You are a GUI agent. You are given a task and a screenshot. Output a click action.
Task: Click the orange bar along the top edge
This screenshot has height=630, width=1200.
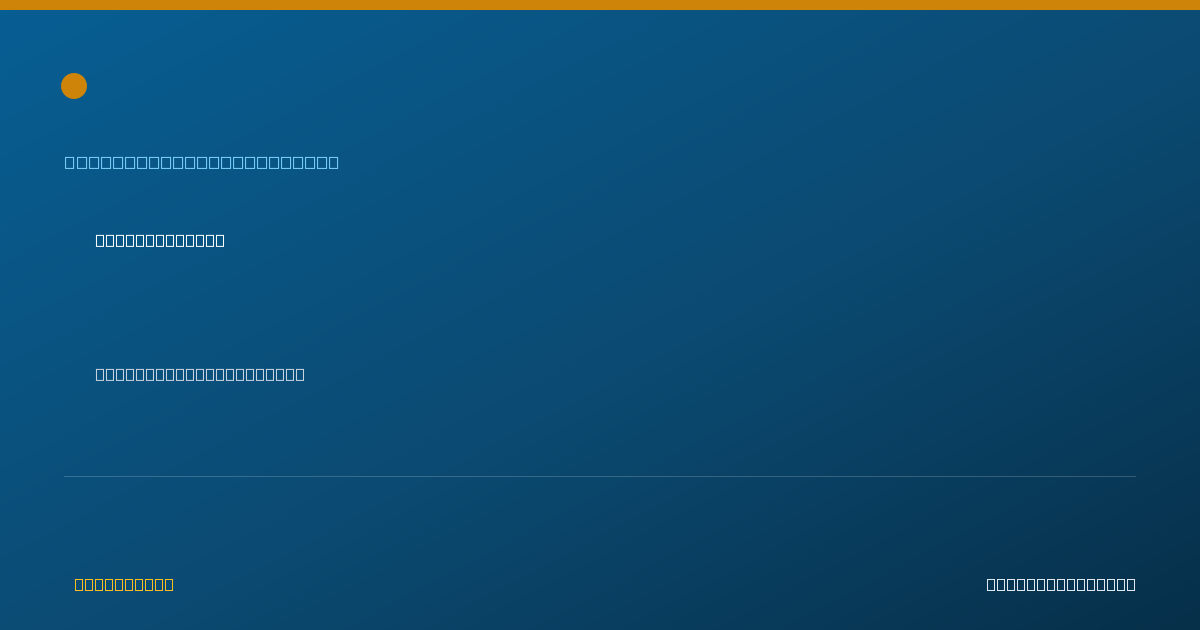[x=600, y=5]
